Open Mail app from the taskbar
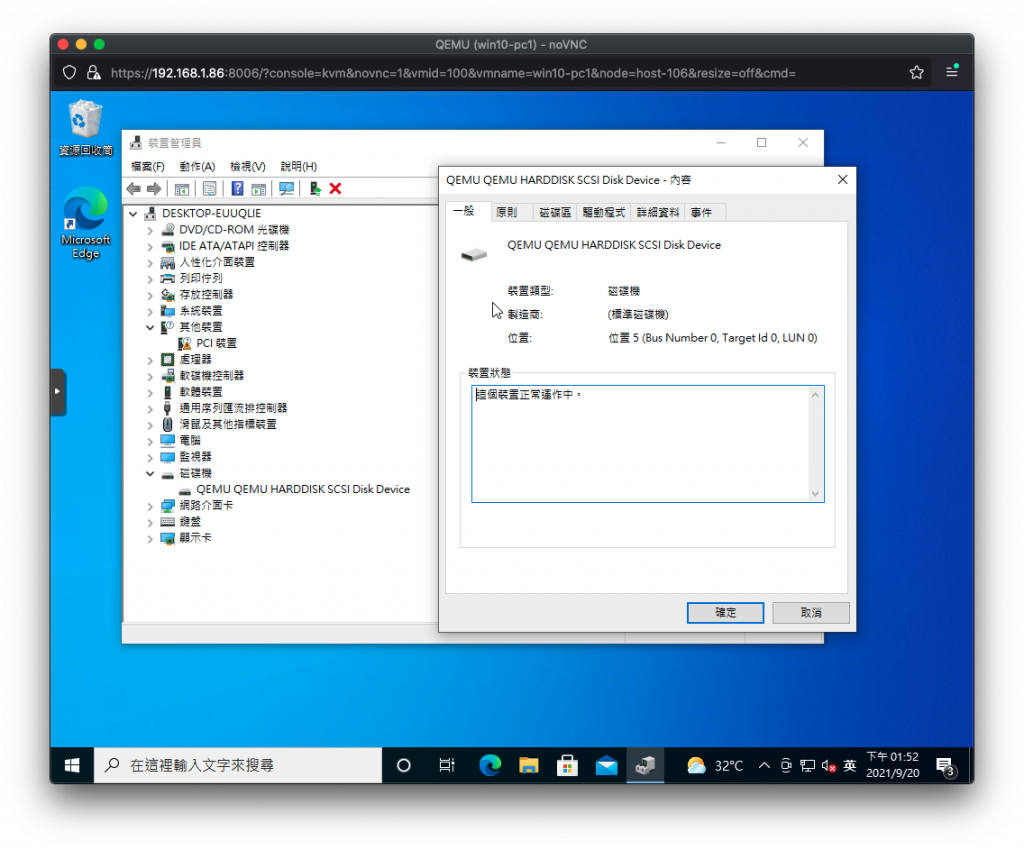The image size is (1024, 850). point(607,765)
